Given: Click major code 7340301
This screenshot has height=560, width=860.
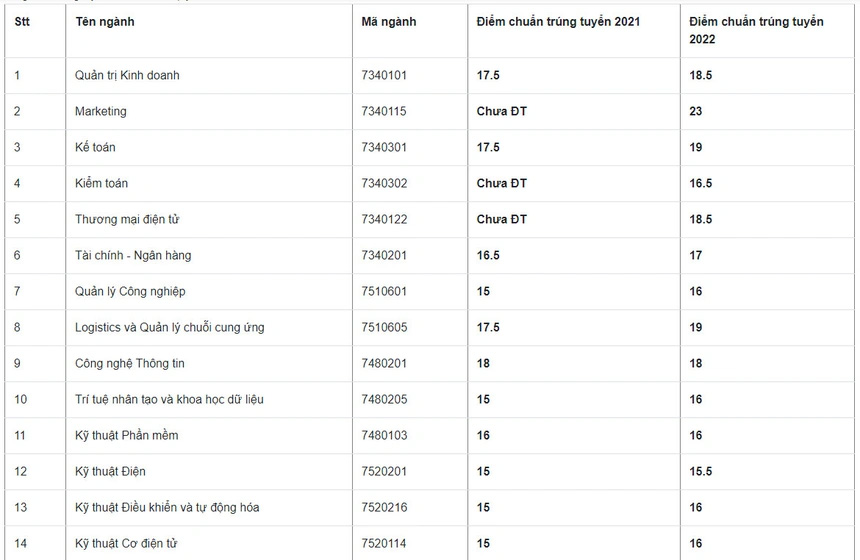Looking at the screenshot, I should point(384,147).
